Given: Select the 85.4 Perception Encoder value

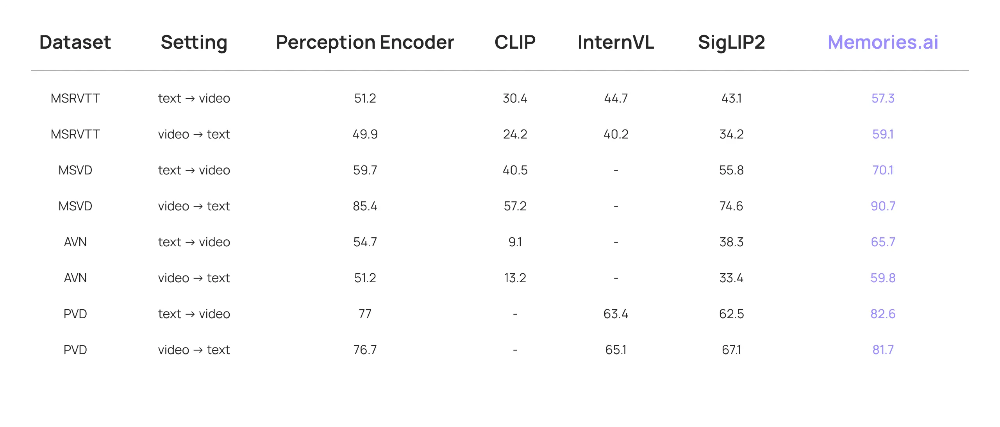Looking at the screenshot, I should click(365, 206).
